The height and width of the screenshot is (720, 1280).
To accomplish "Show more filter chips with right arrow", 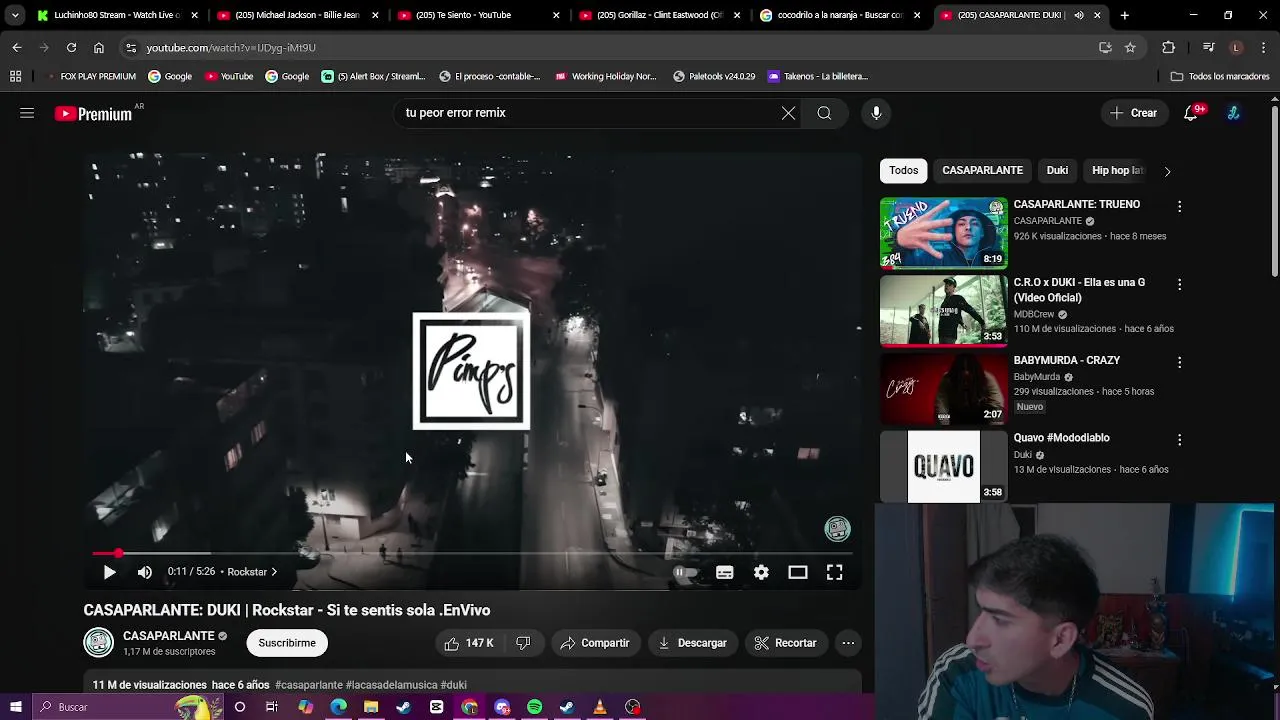I will [1167, 171].
